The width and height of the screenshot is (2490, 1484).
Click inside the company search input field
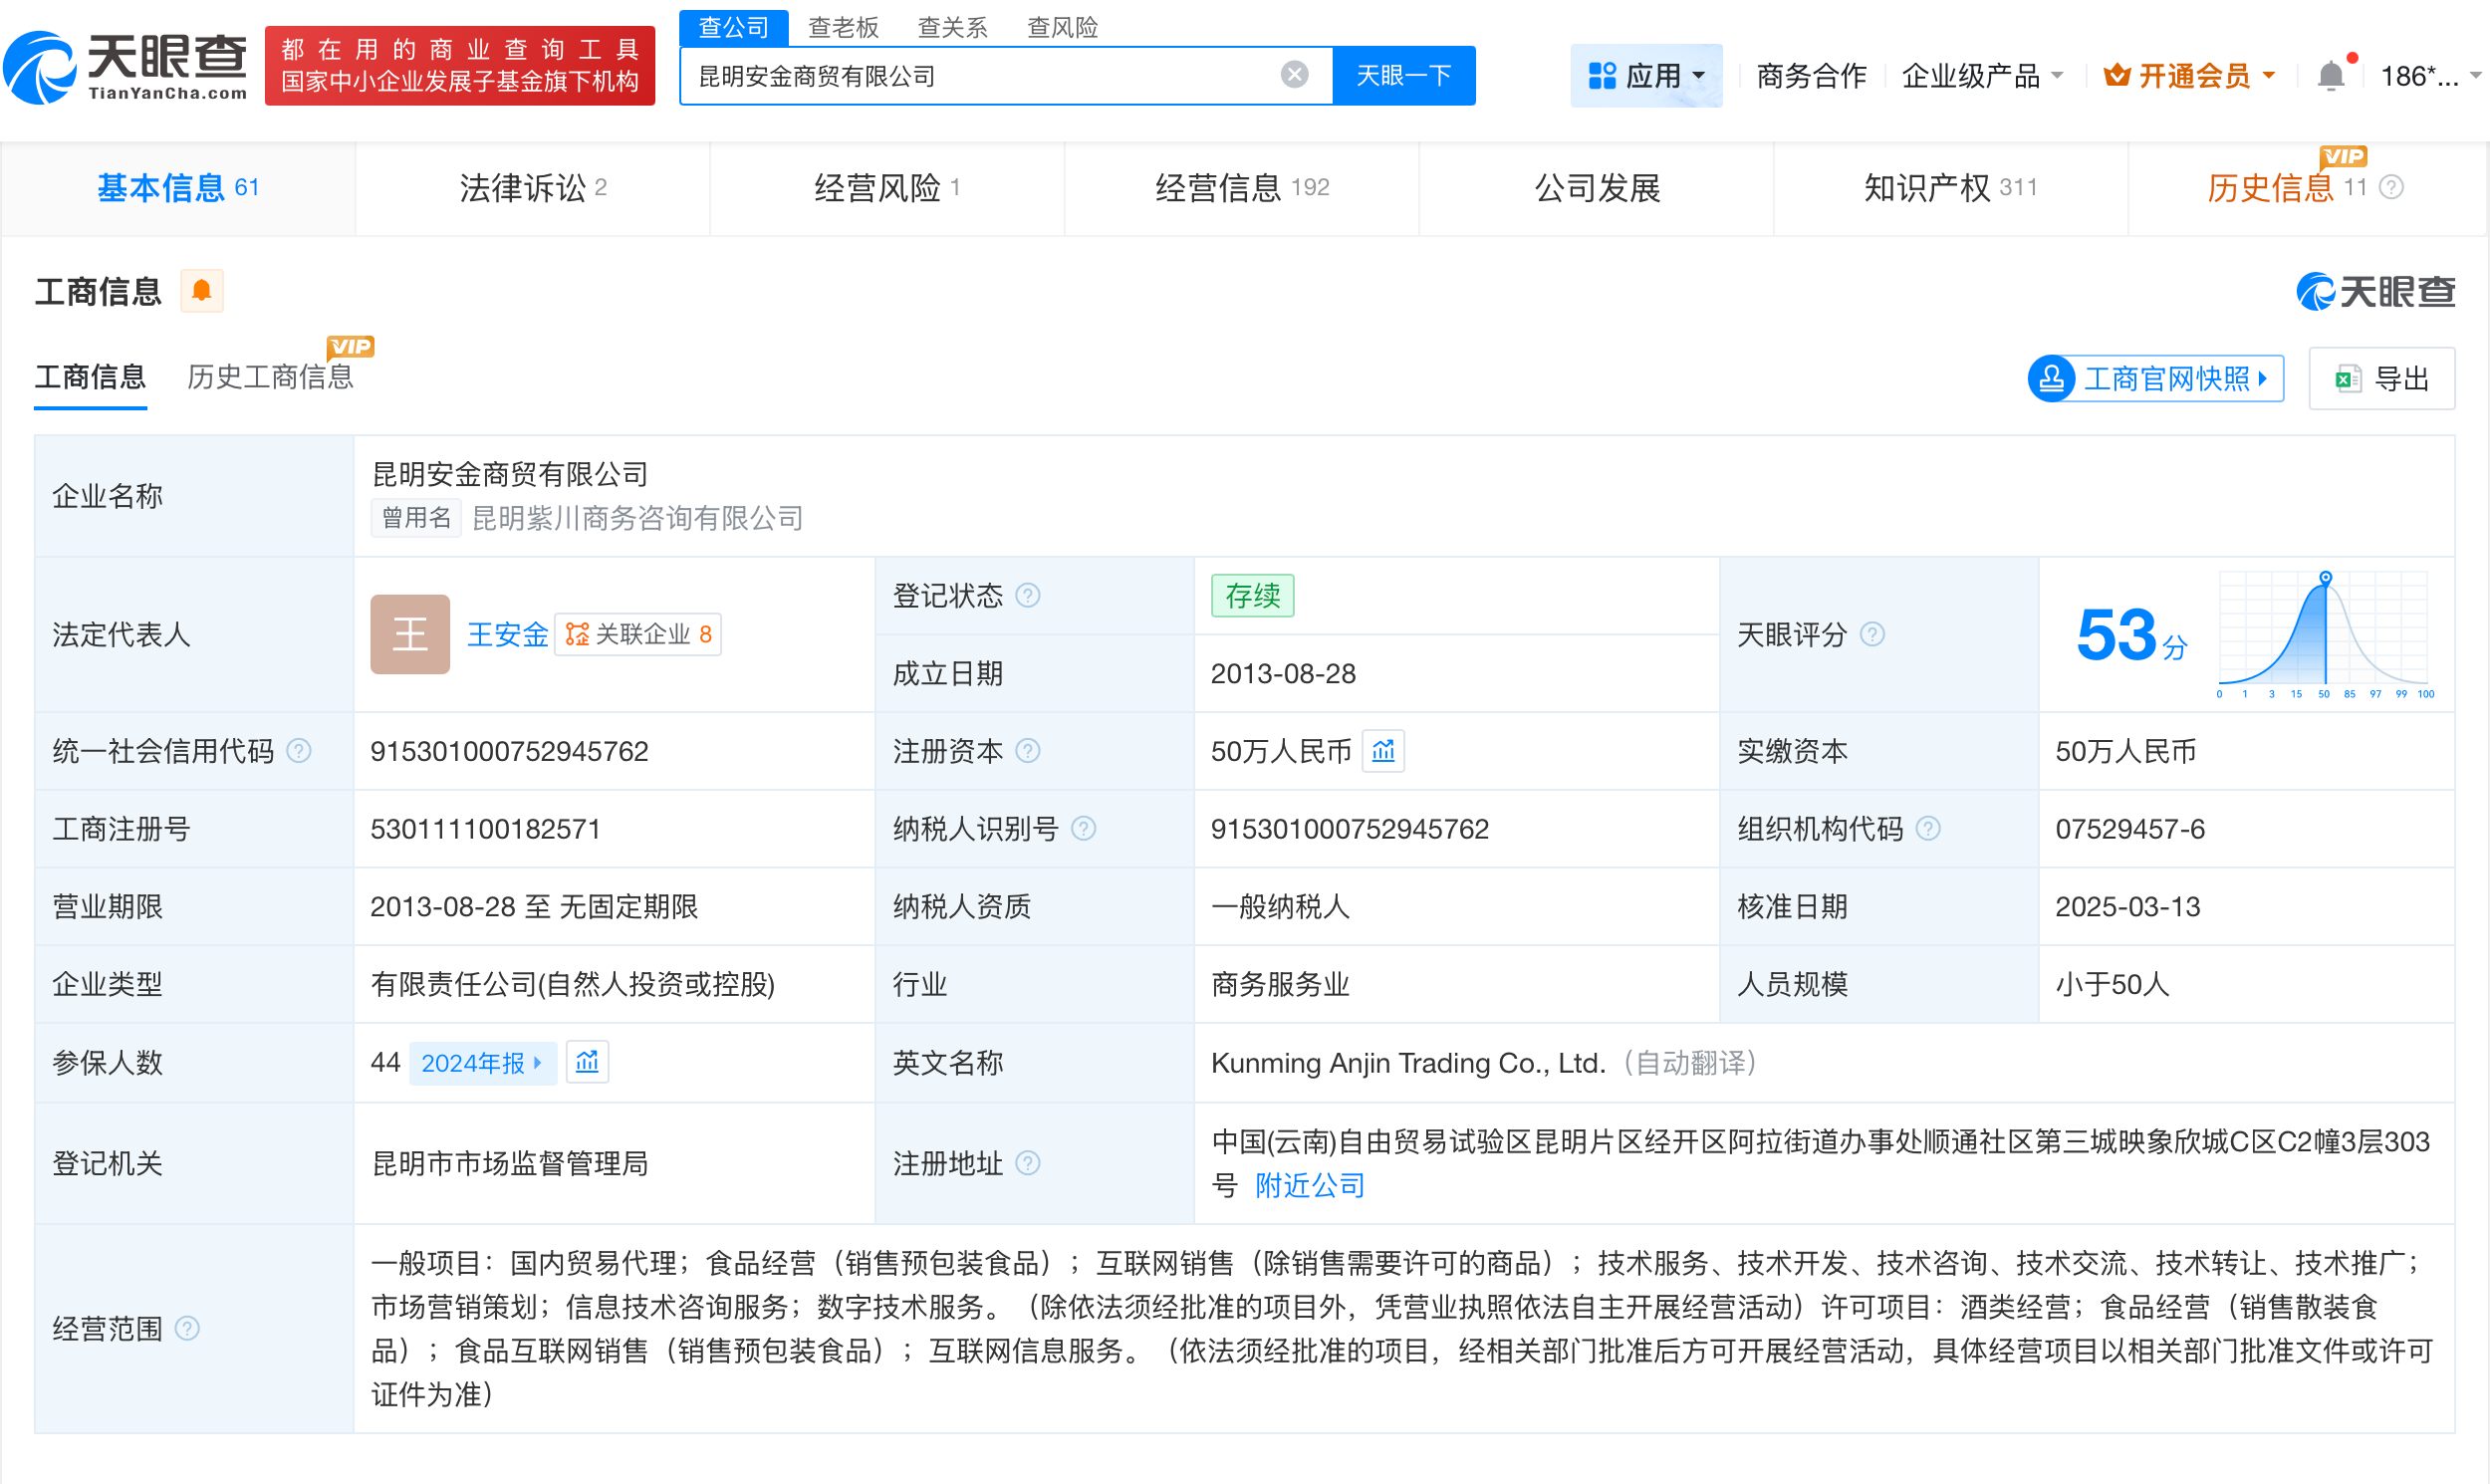[1000, 75]
